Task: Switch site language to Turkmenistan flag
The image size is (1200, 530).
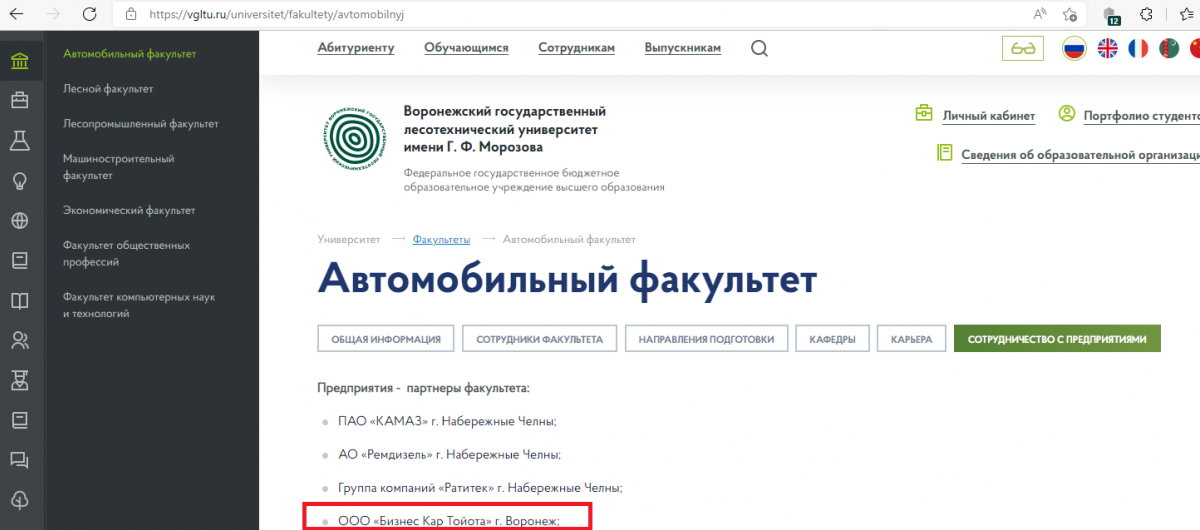Action: (1168, 48)
